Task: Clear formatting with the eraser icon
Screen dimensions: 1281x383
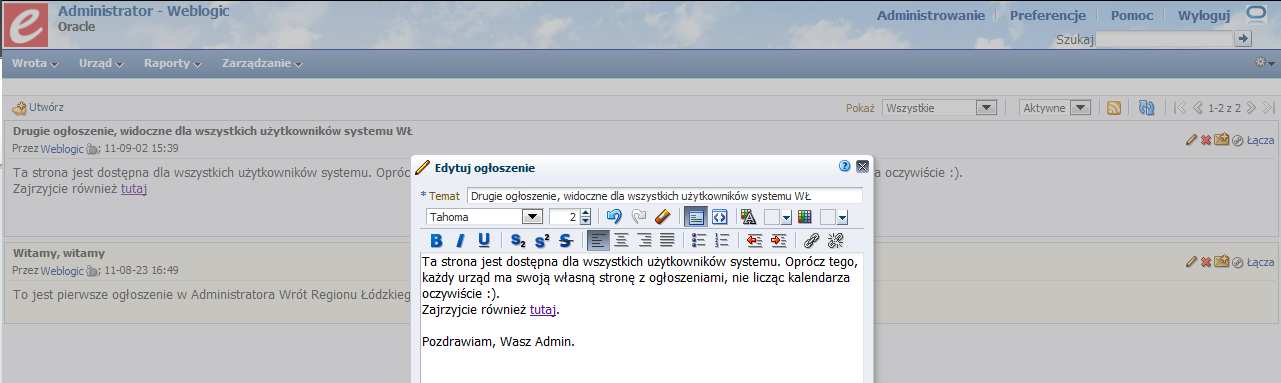Action: click(662, 216)
